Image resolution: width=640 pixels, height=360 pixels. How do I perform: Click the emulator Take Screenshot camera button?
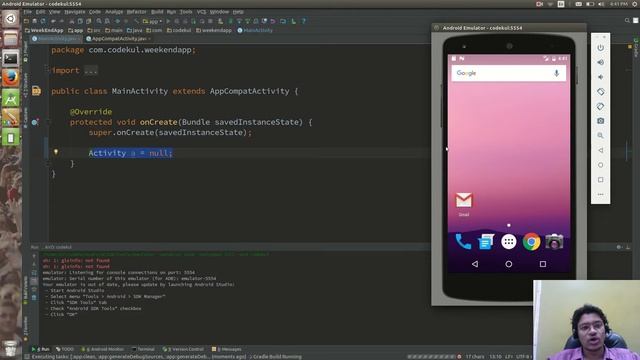click(x=600, y=121)
